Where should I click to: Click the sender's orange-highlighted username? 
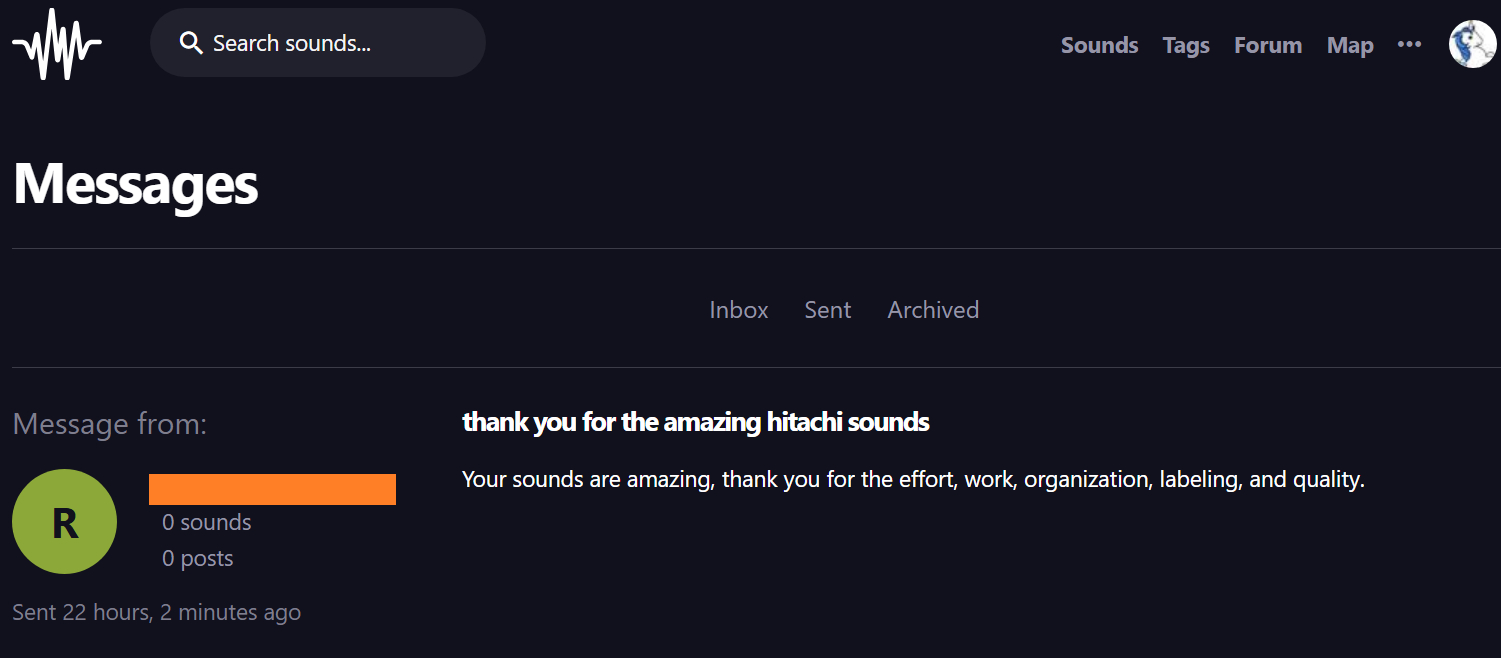(272, 489)
